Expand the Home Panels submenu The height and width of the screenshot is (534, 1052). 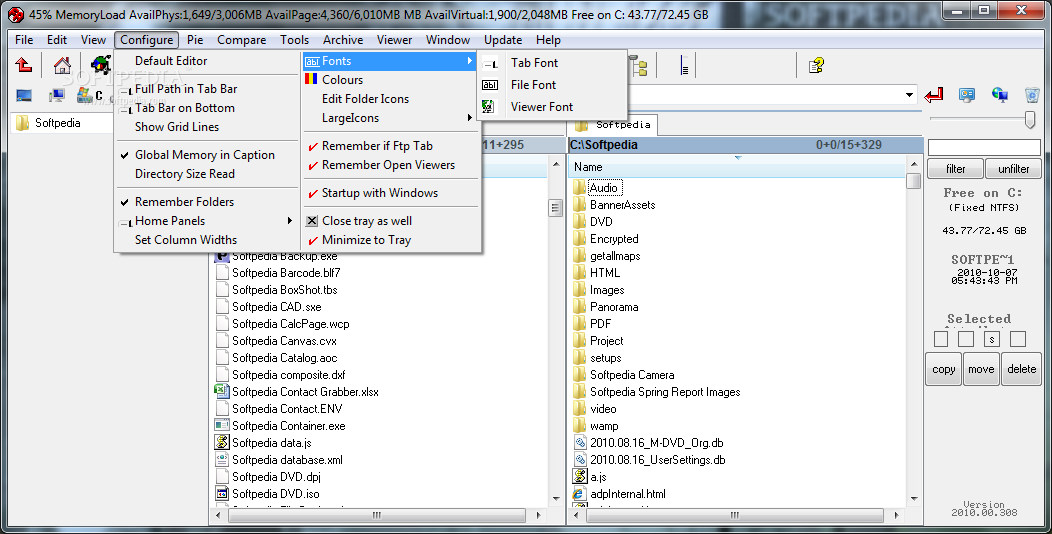(x=205, y=221)
